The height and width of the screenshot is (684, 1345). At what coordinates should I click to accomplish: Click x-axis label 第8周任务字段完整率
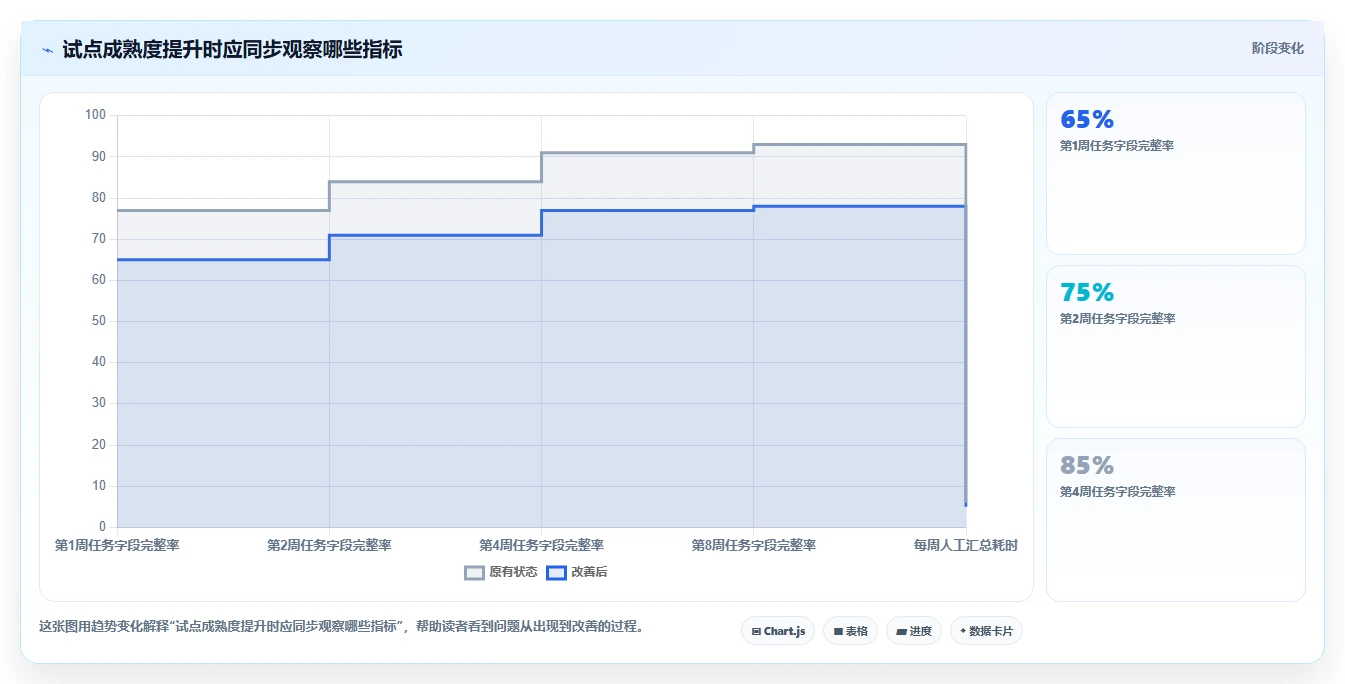coord(753,545)
